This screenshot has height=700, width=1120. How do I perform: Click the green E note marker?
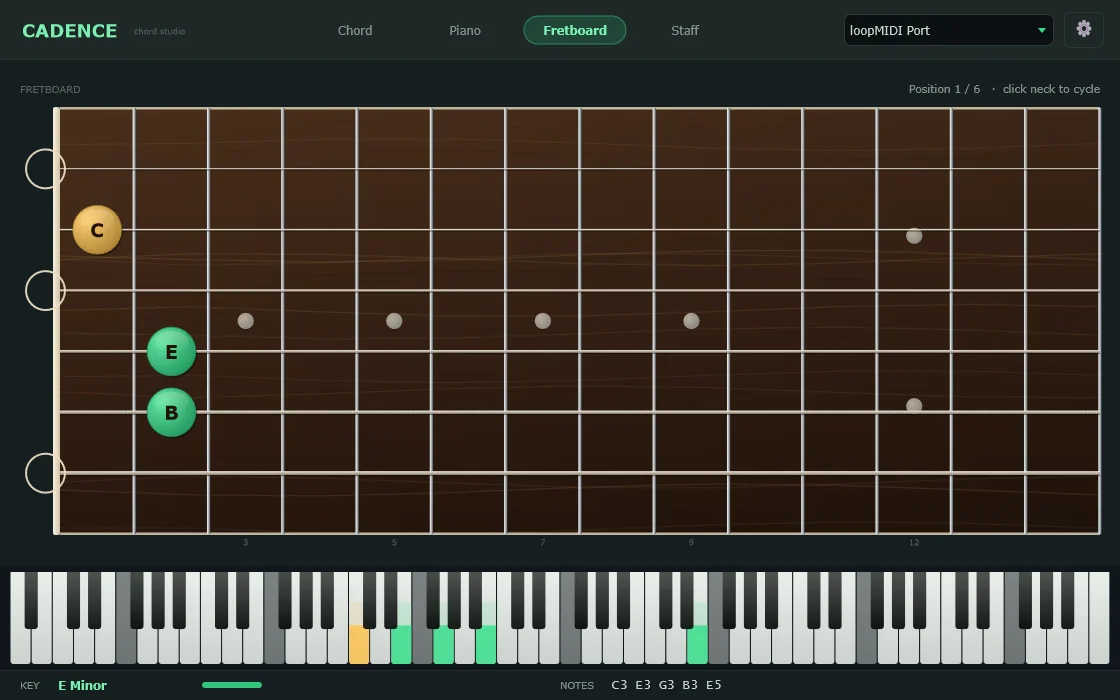click(171, 351)
